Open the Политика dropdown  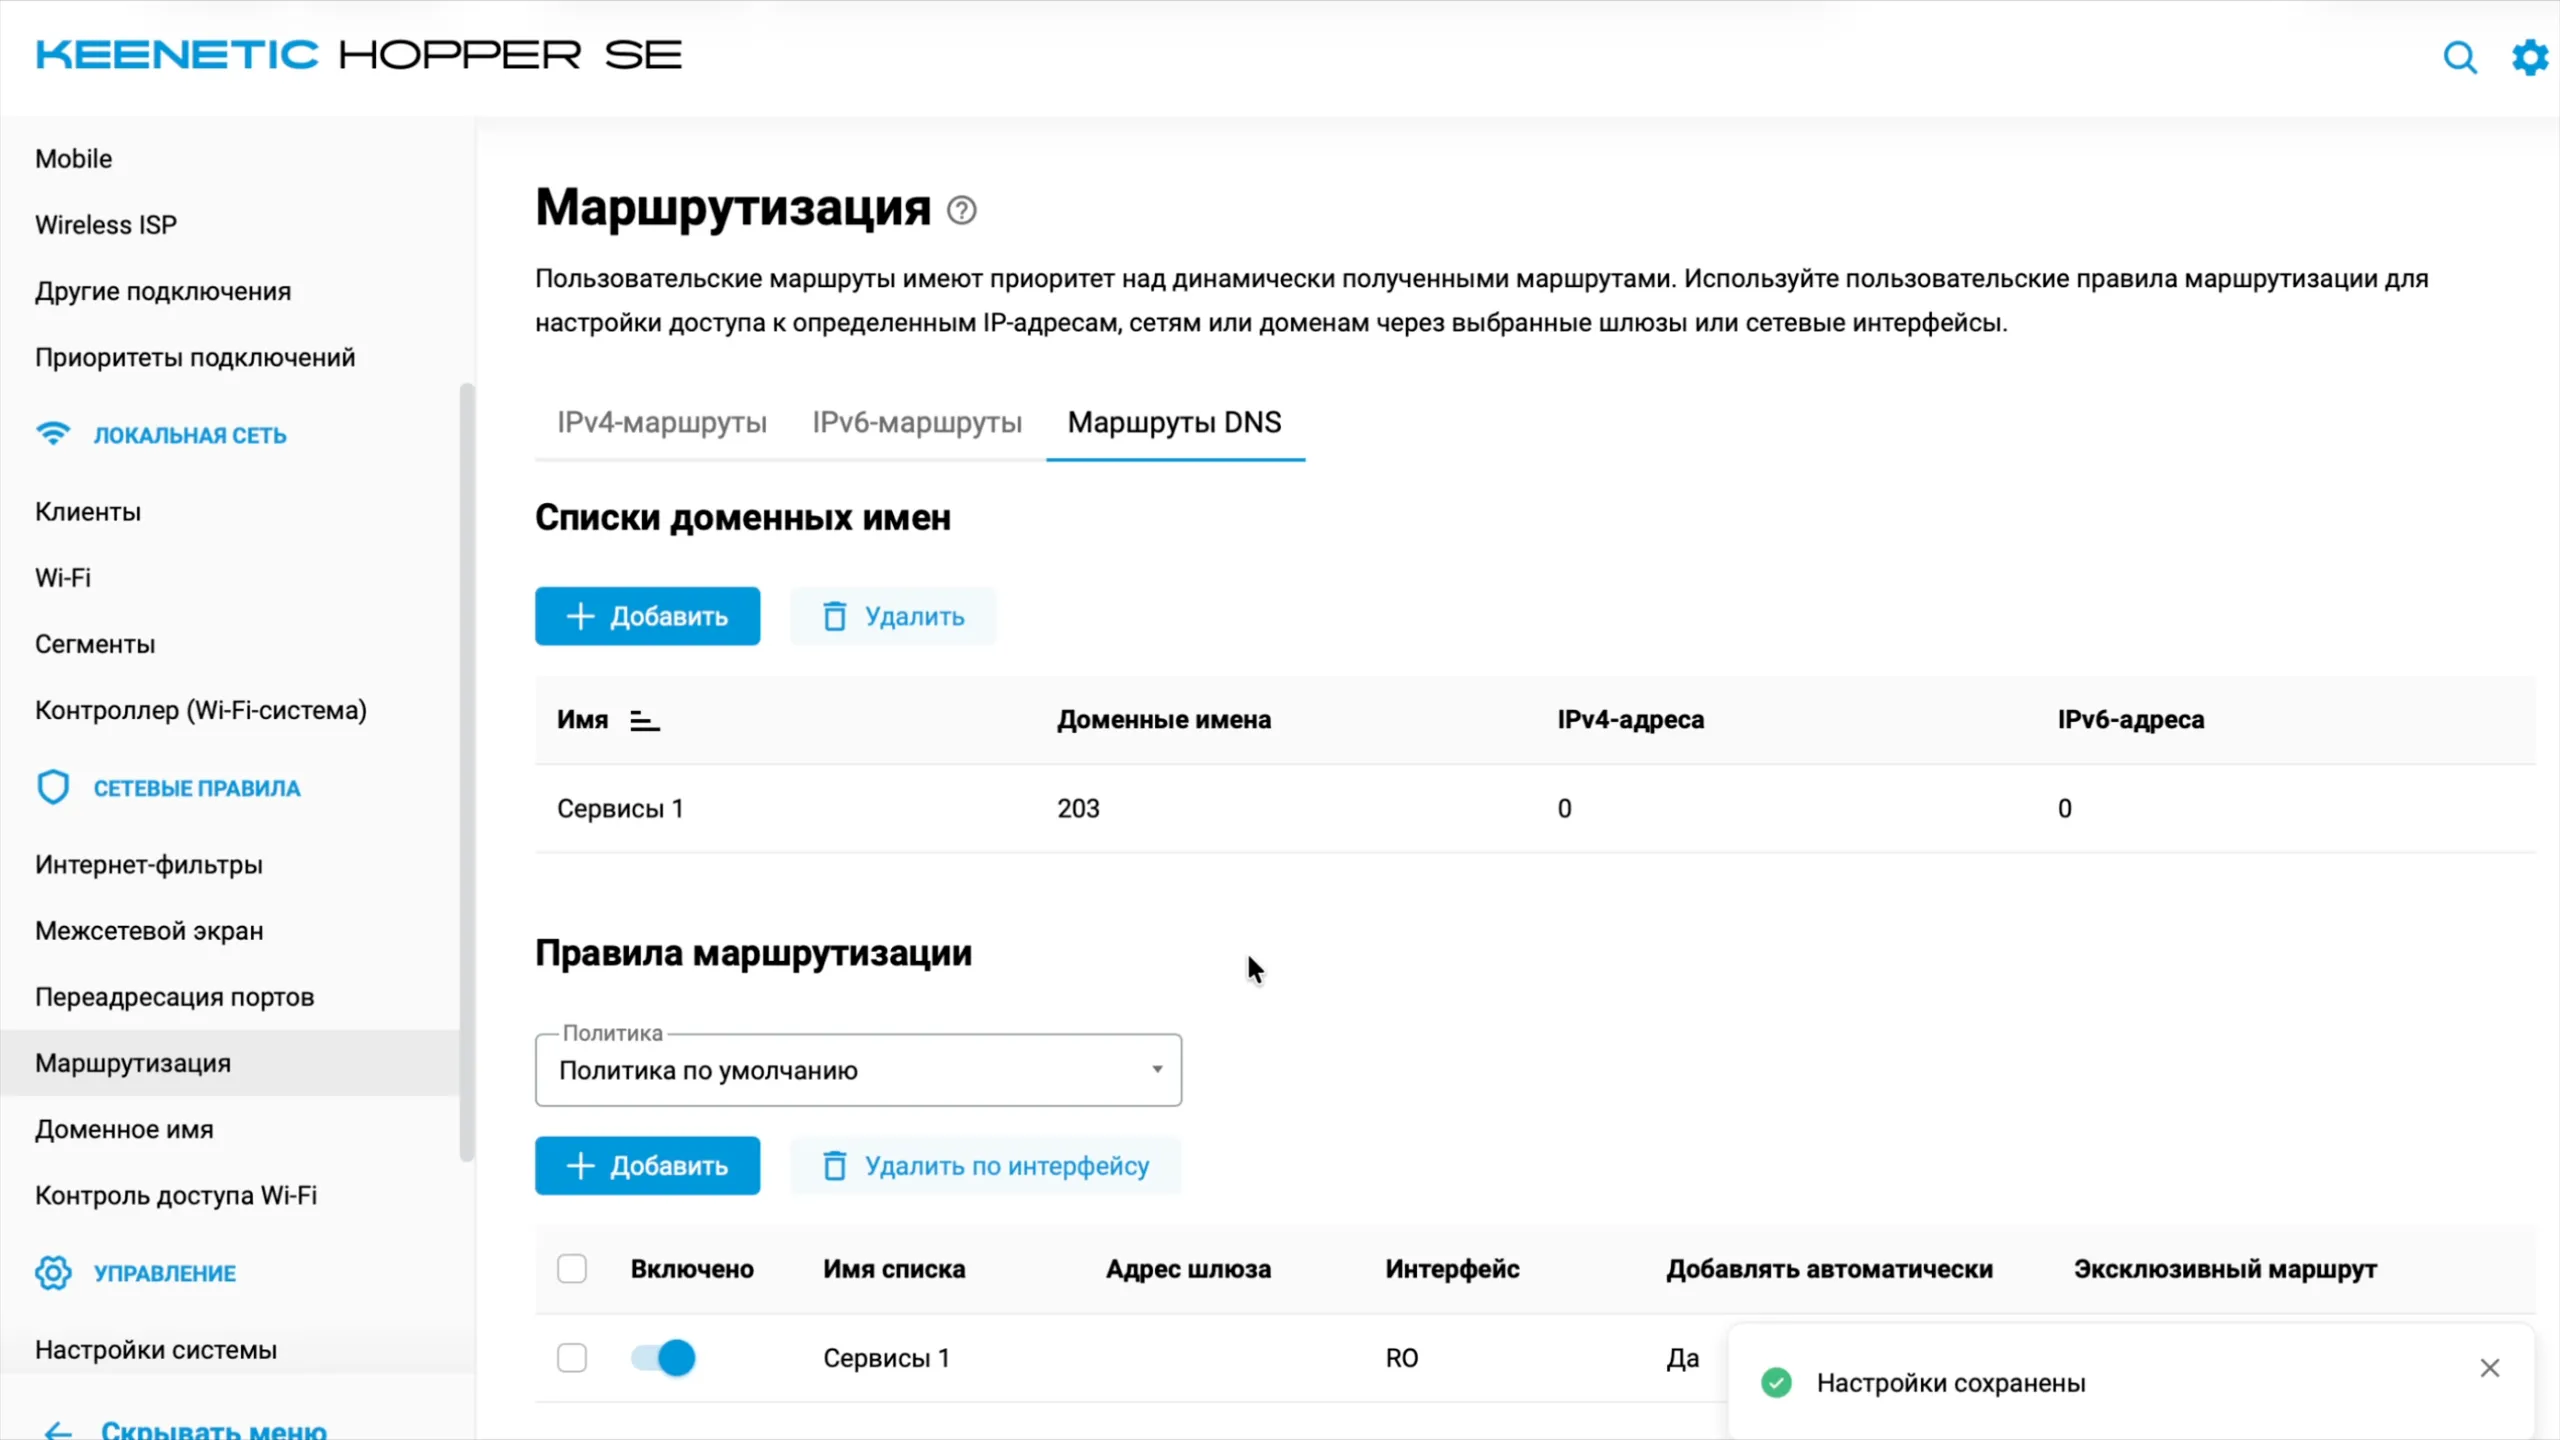coord(858,1070)
